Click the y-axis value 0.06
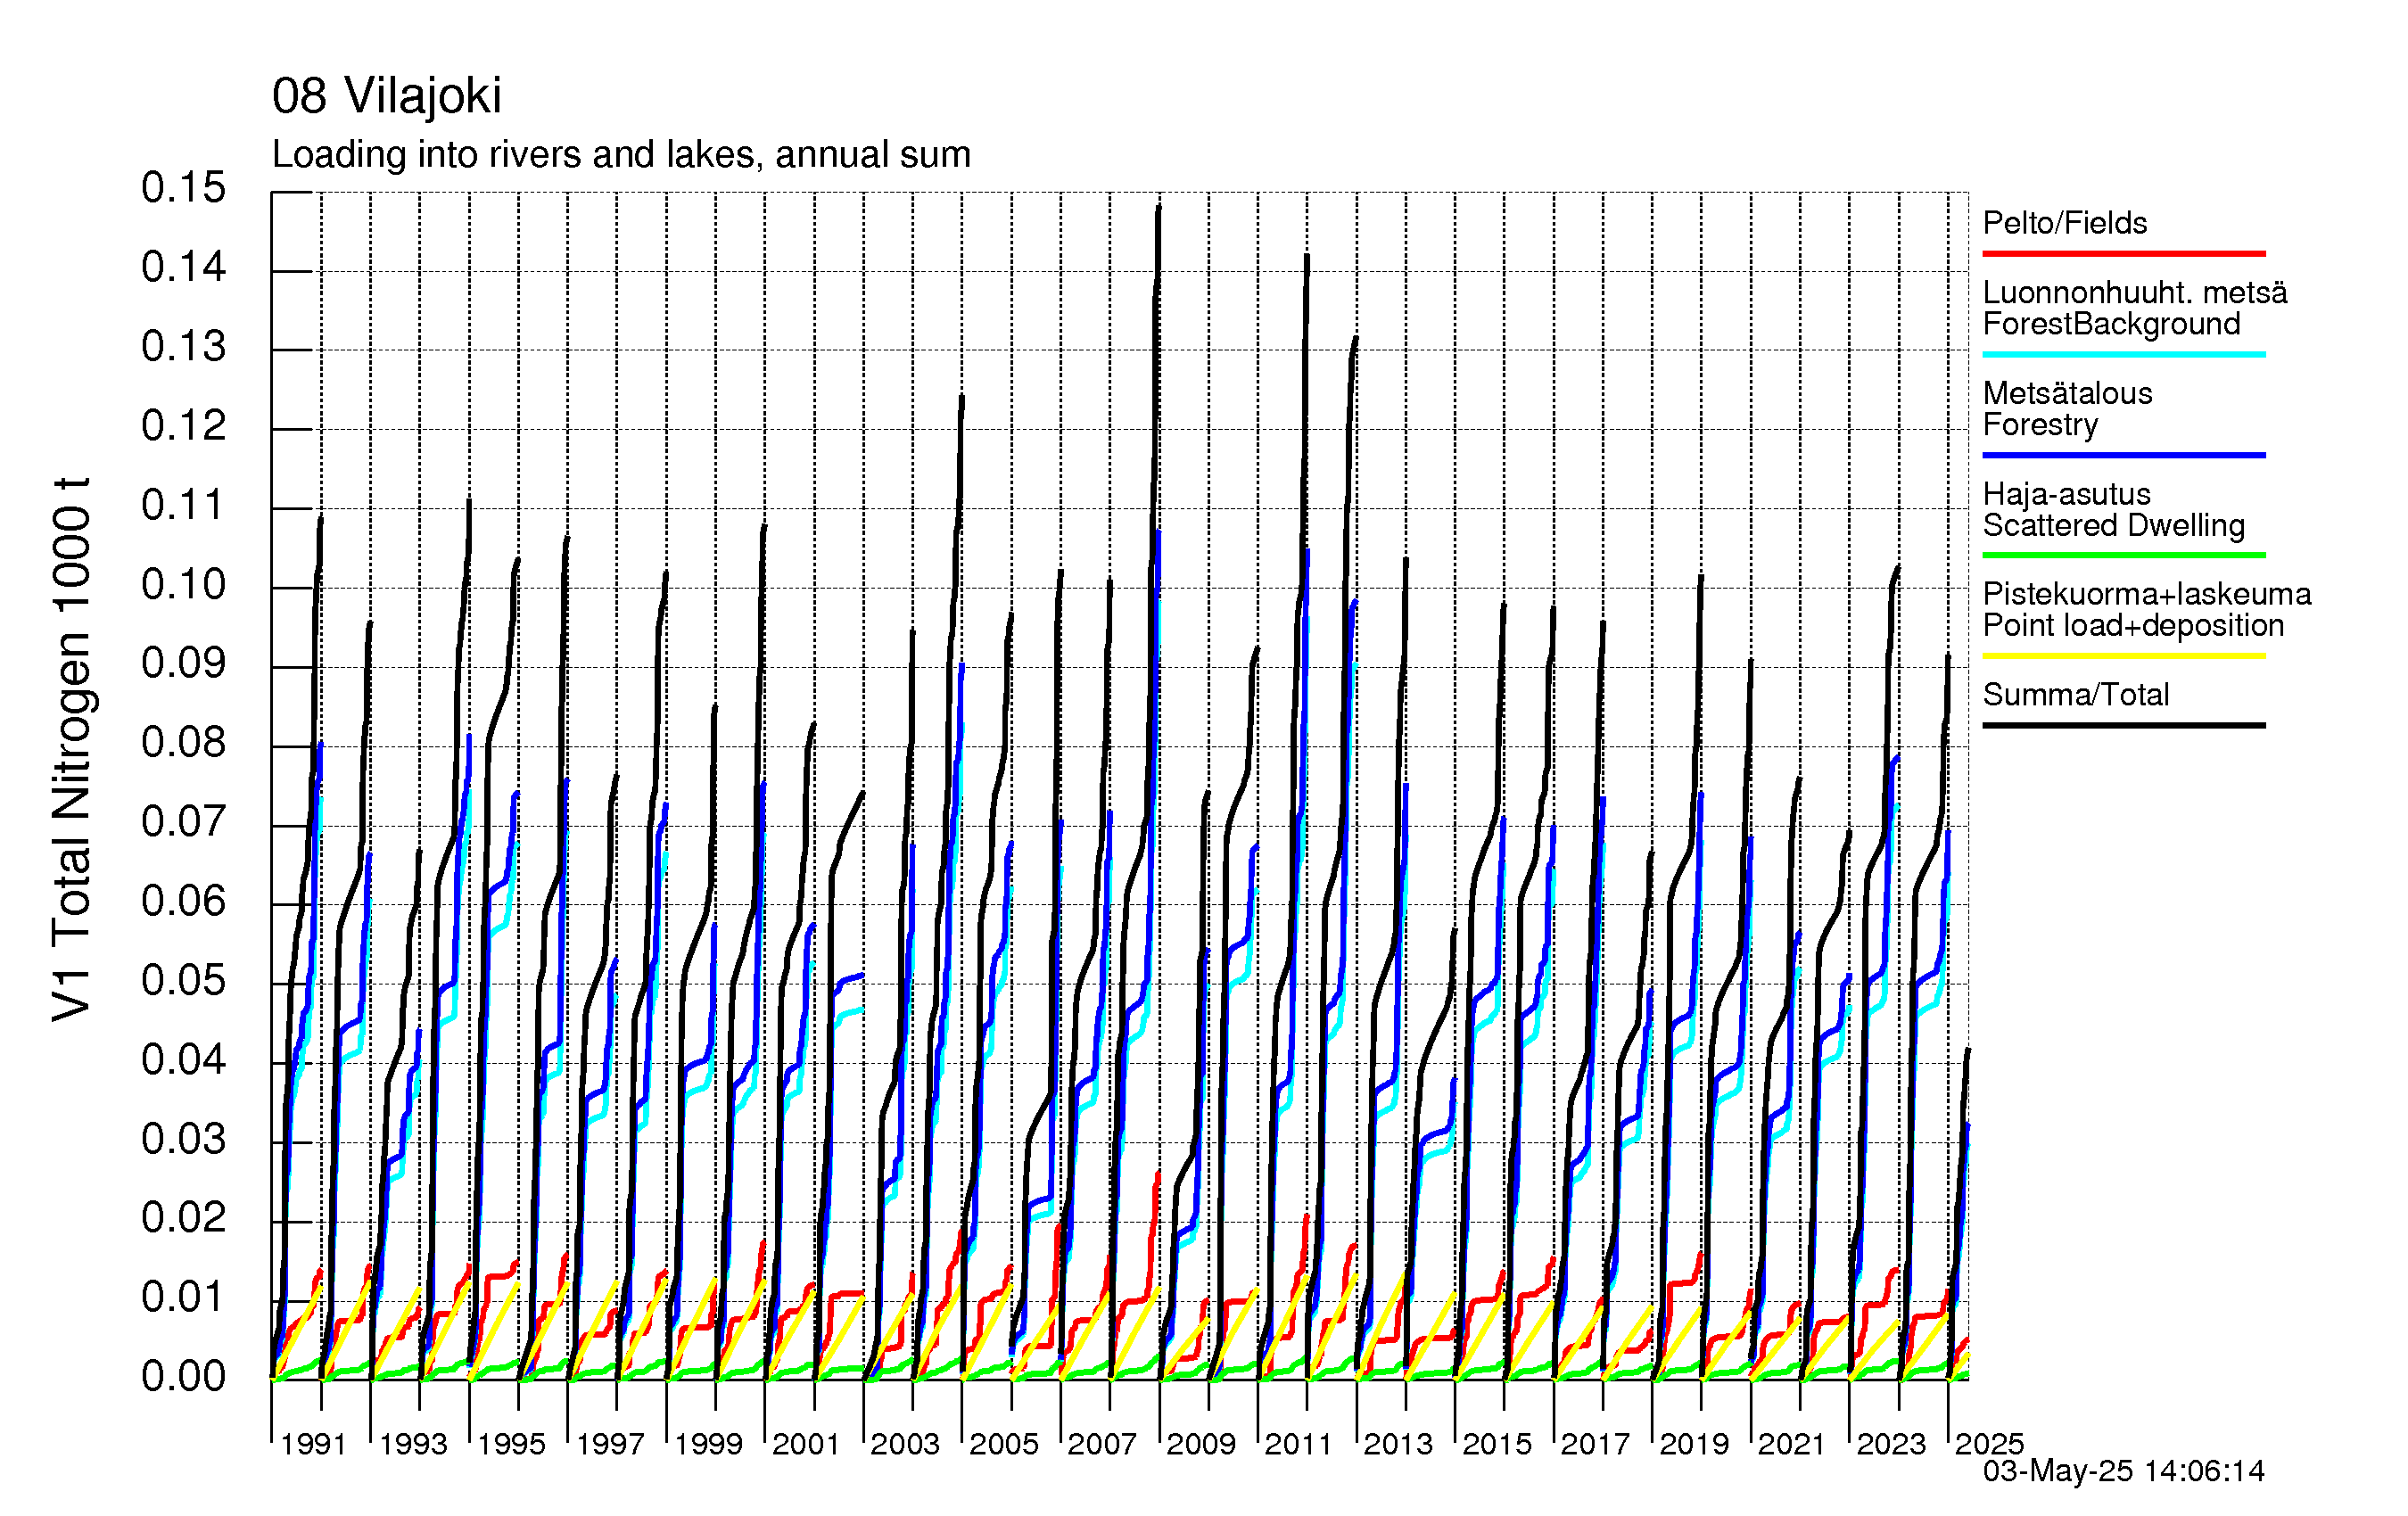Screen dimensions: 2408x1516 coord(183,902)
